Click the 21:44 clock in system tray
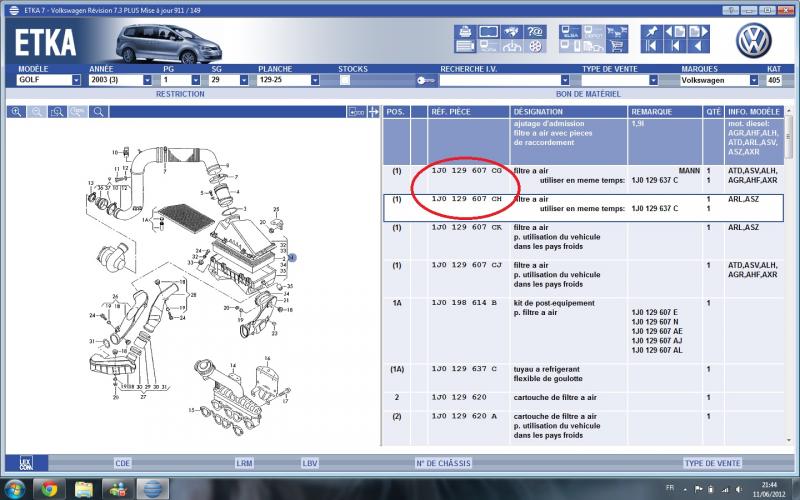 tap(769, 485)
